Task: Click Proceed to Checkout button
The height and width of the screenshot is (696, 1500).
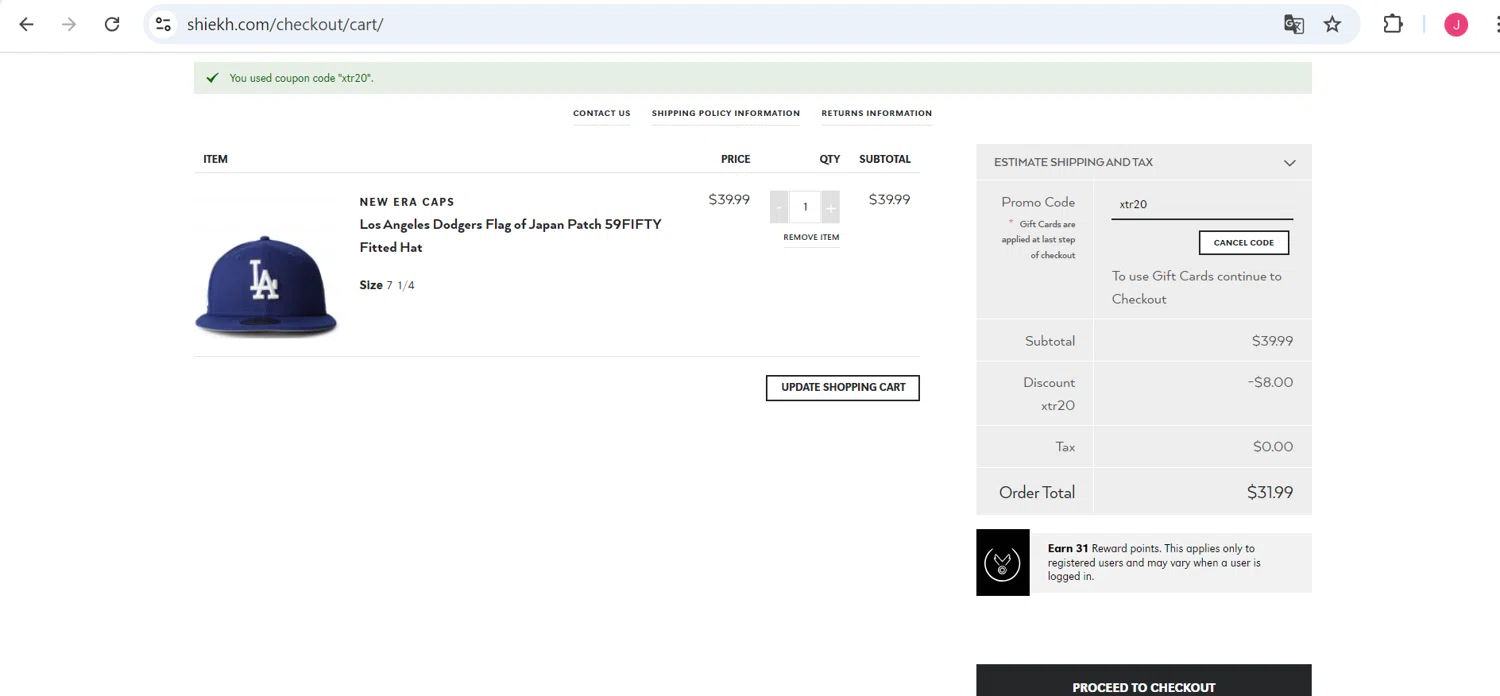Action: [x=1144, y=681]
